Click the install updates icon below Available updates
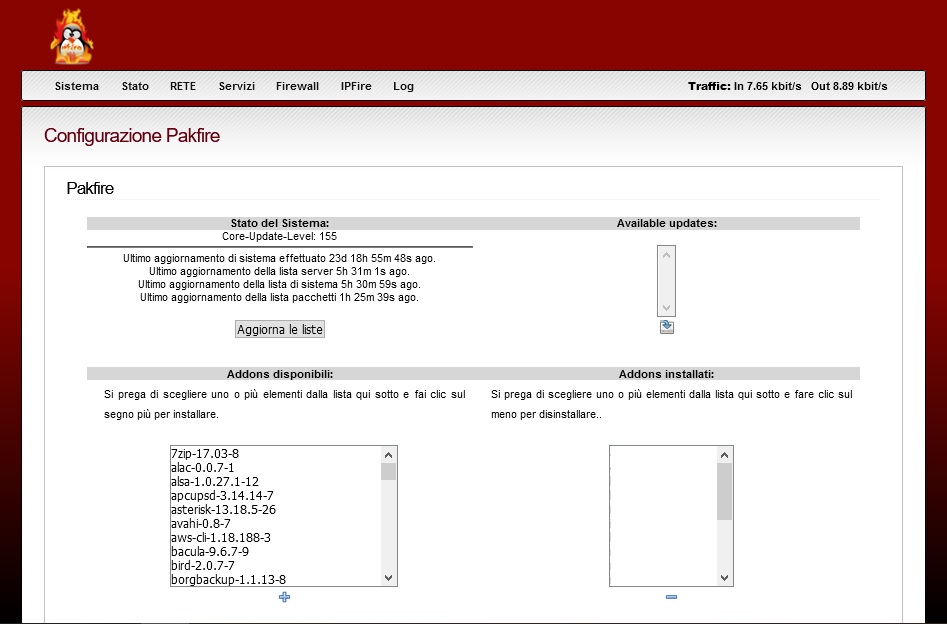 click(667, 327)
